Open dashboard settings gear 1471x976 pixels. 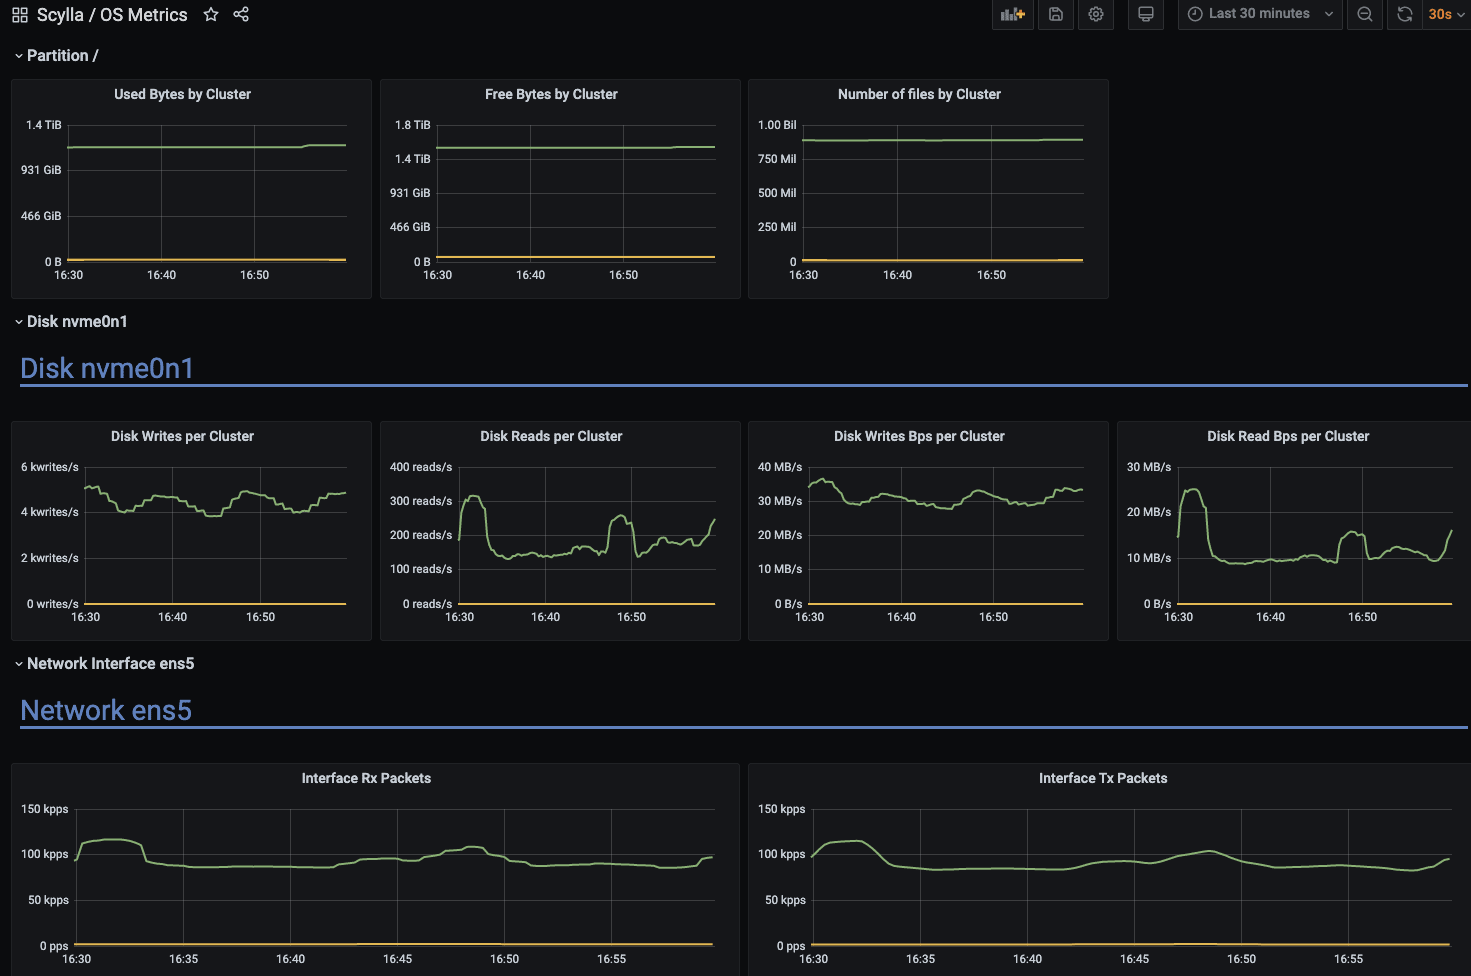(1096, 14)
